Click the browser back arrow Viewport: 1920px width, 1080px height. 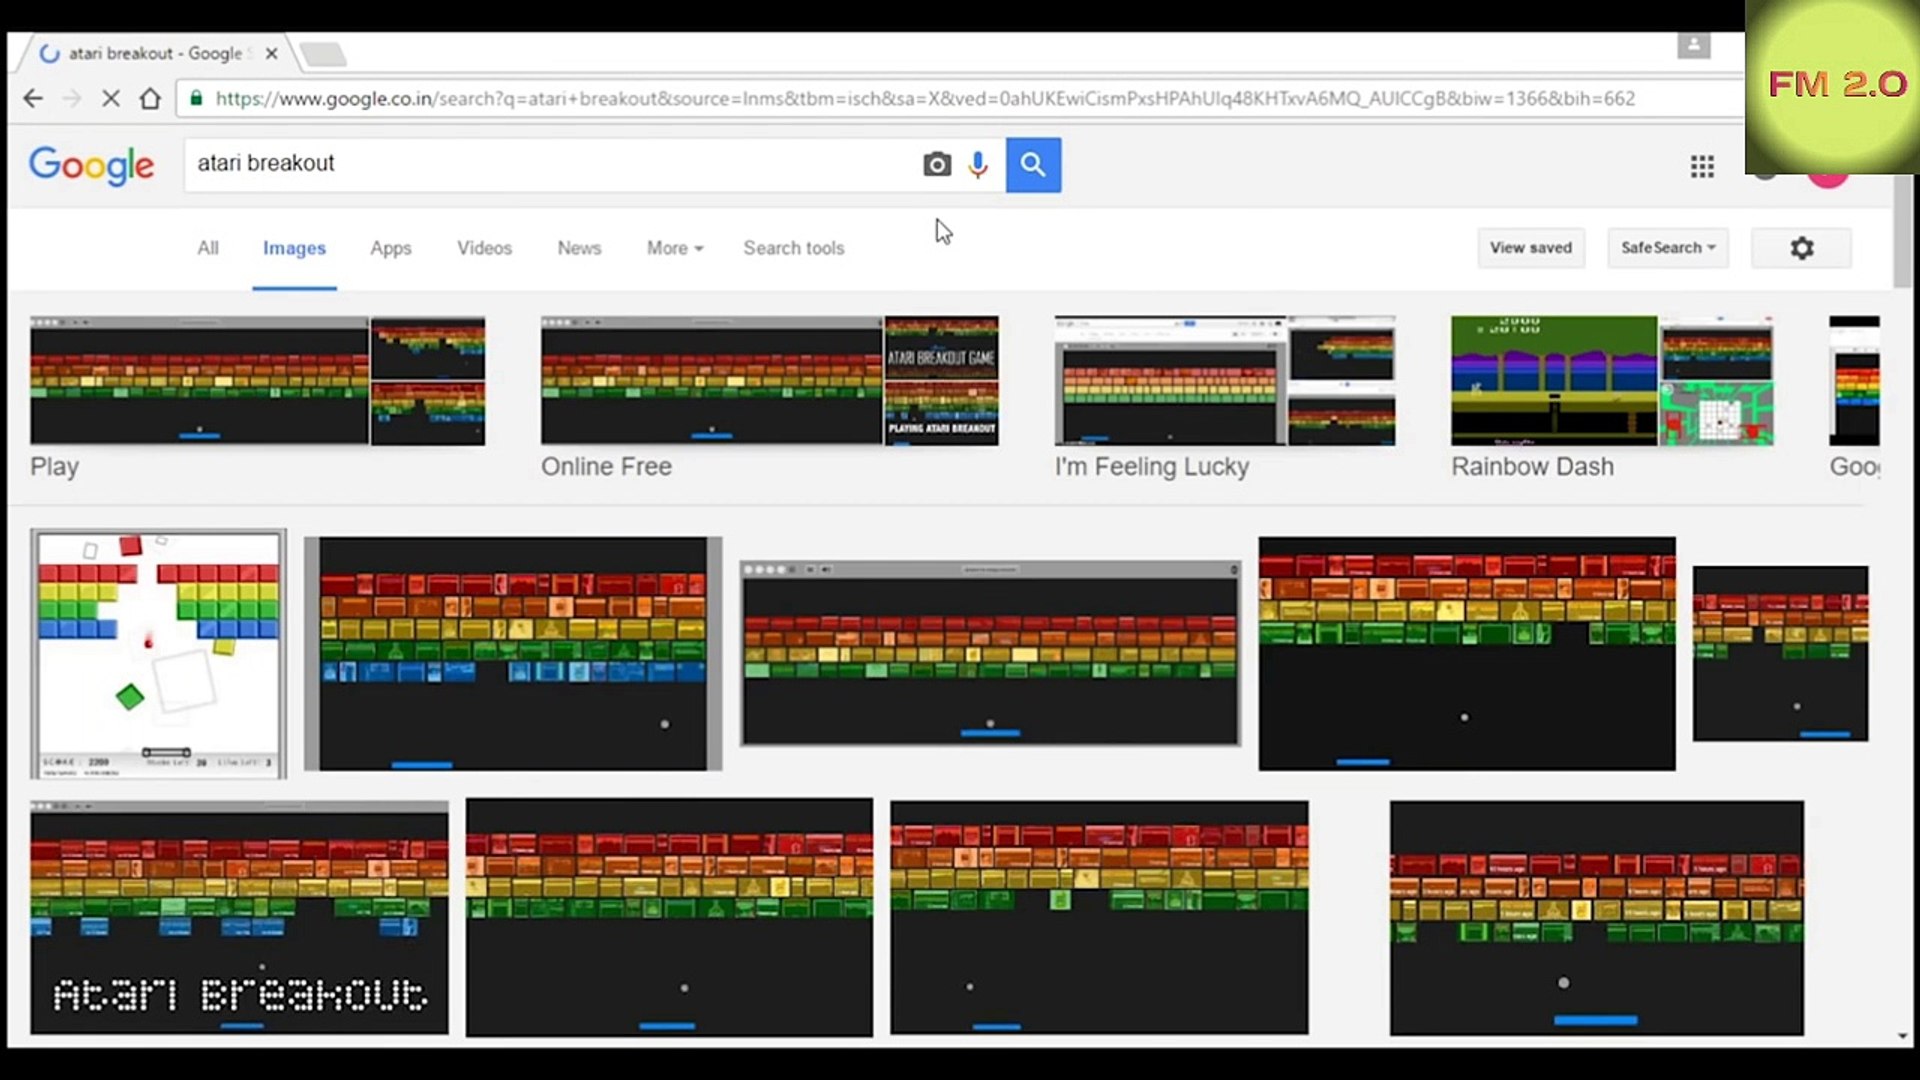[x=33, y=98]
